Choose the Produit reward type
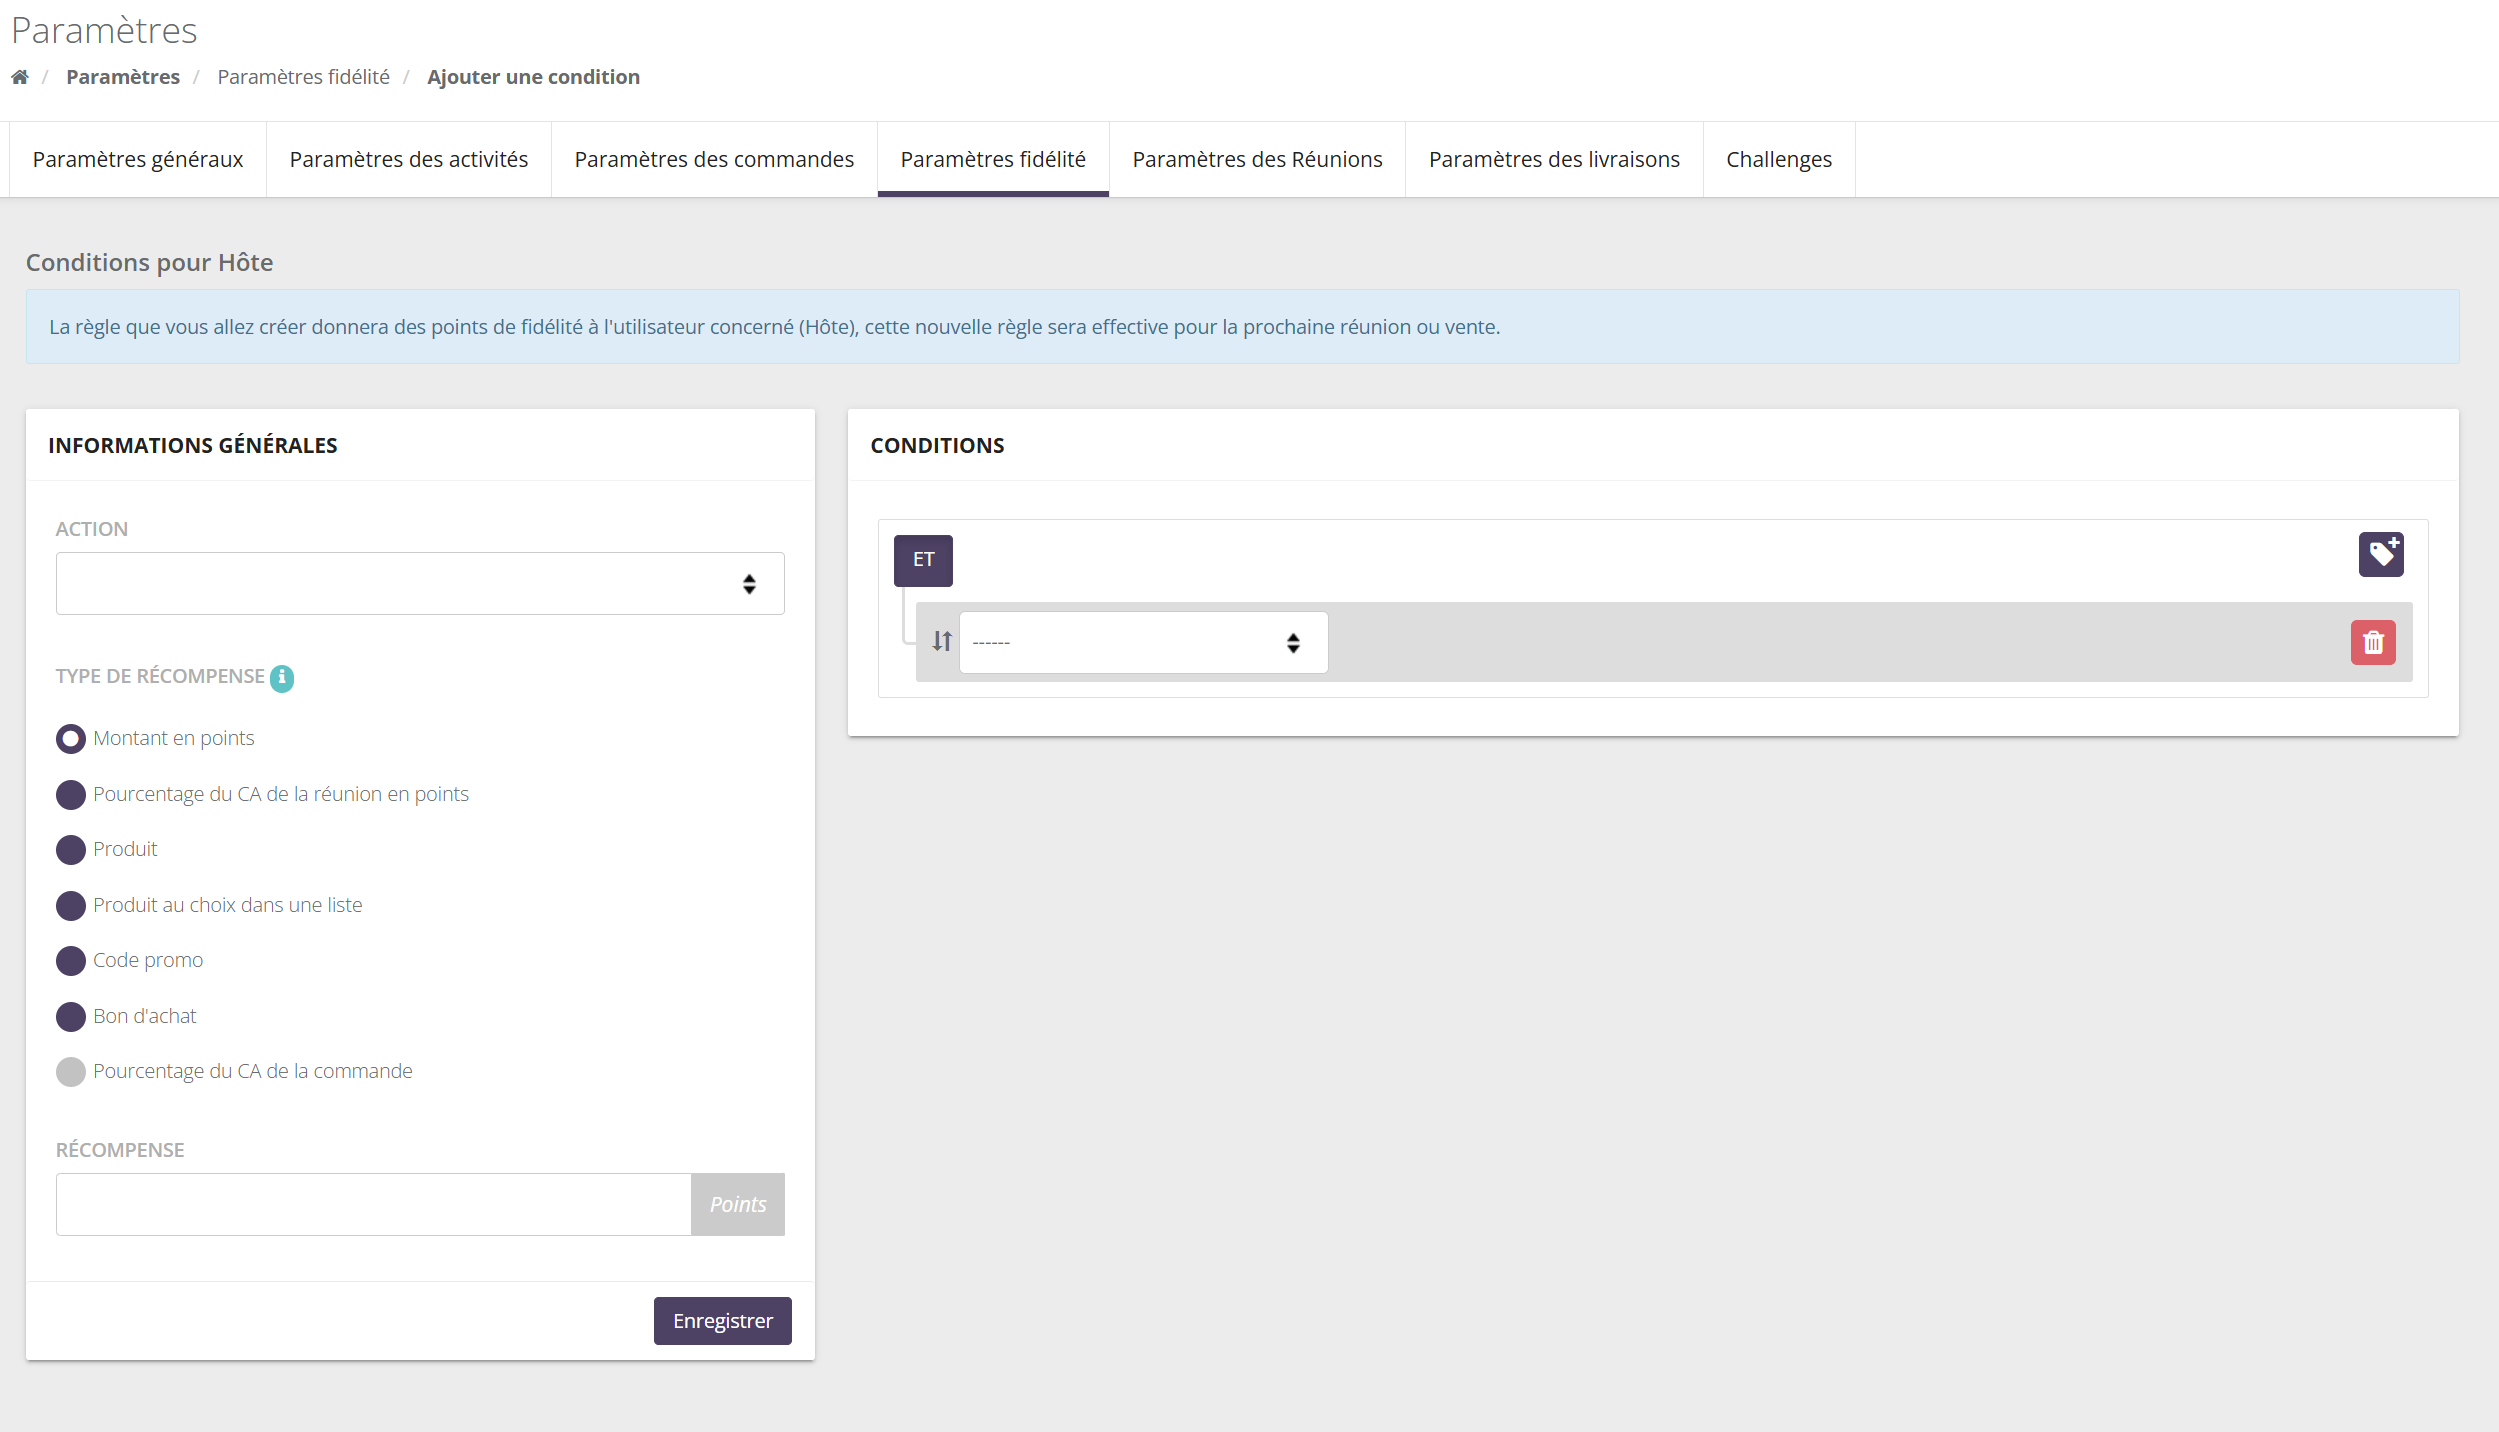The height and width of the screenshot is (1432, 2499). [x=71, y=850]
